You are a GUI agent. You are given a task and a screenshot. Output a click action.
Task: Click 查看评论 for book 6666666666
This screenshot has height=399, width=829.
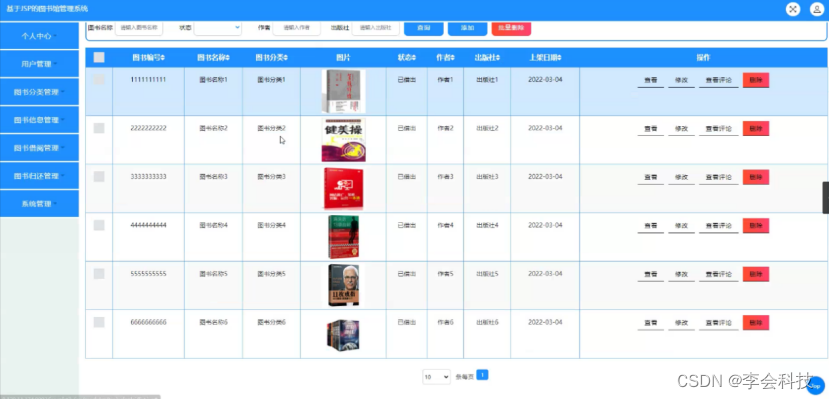click(x=719, y=323)
